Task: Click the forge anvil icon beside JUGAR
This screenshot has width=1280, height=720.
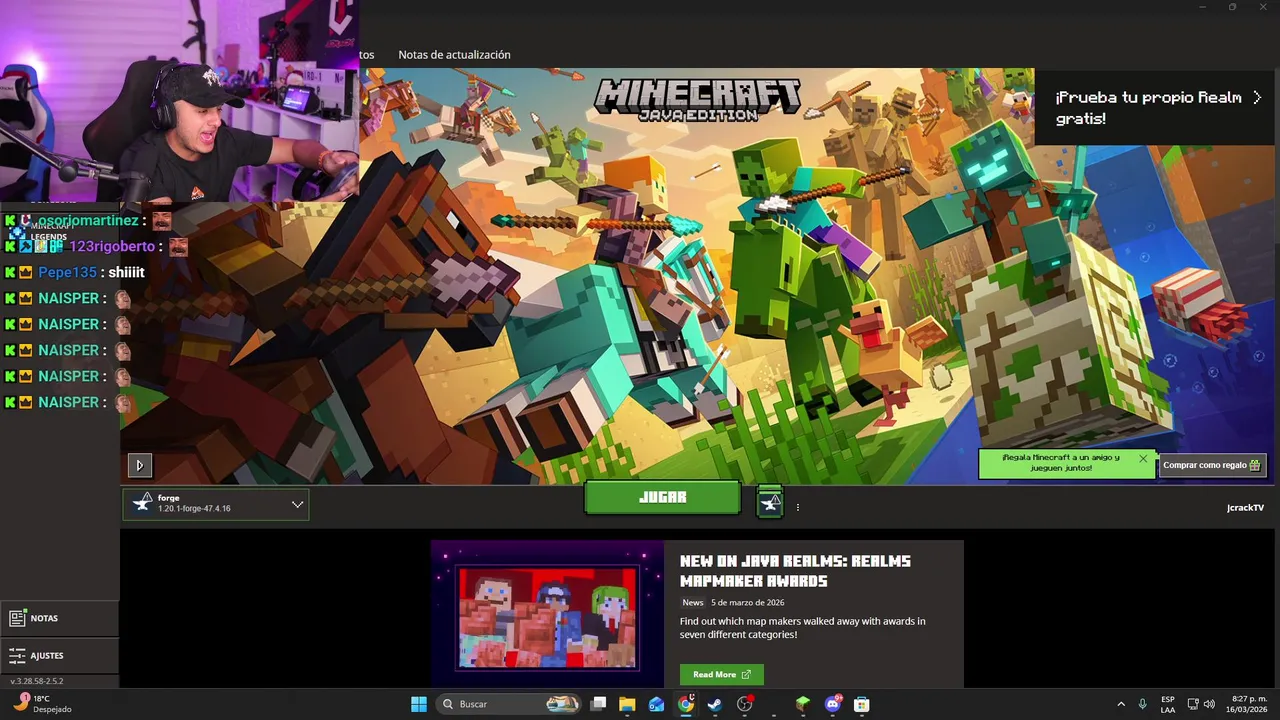Action: (769, 503)
